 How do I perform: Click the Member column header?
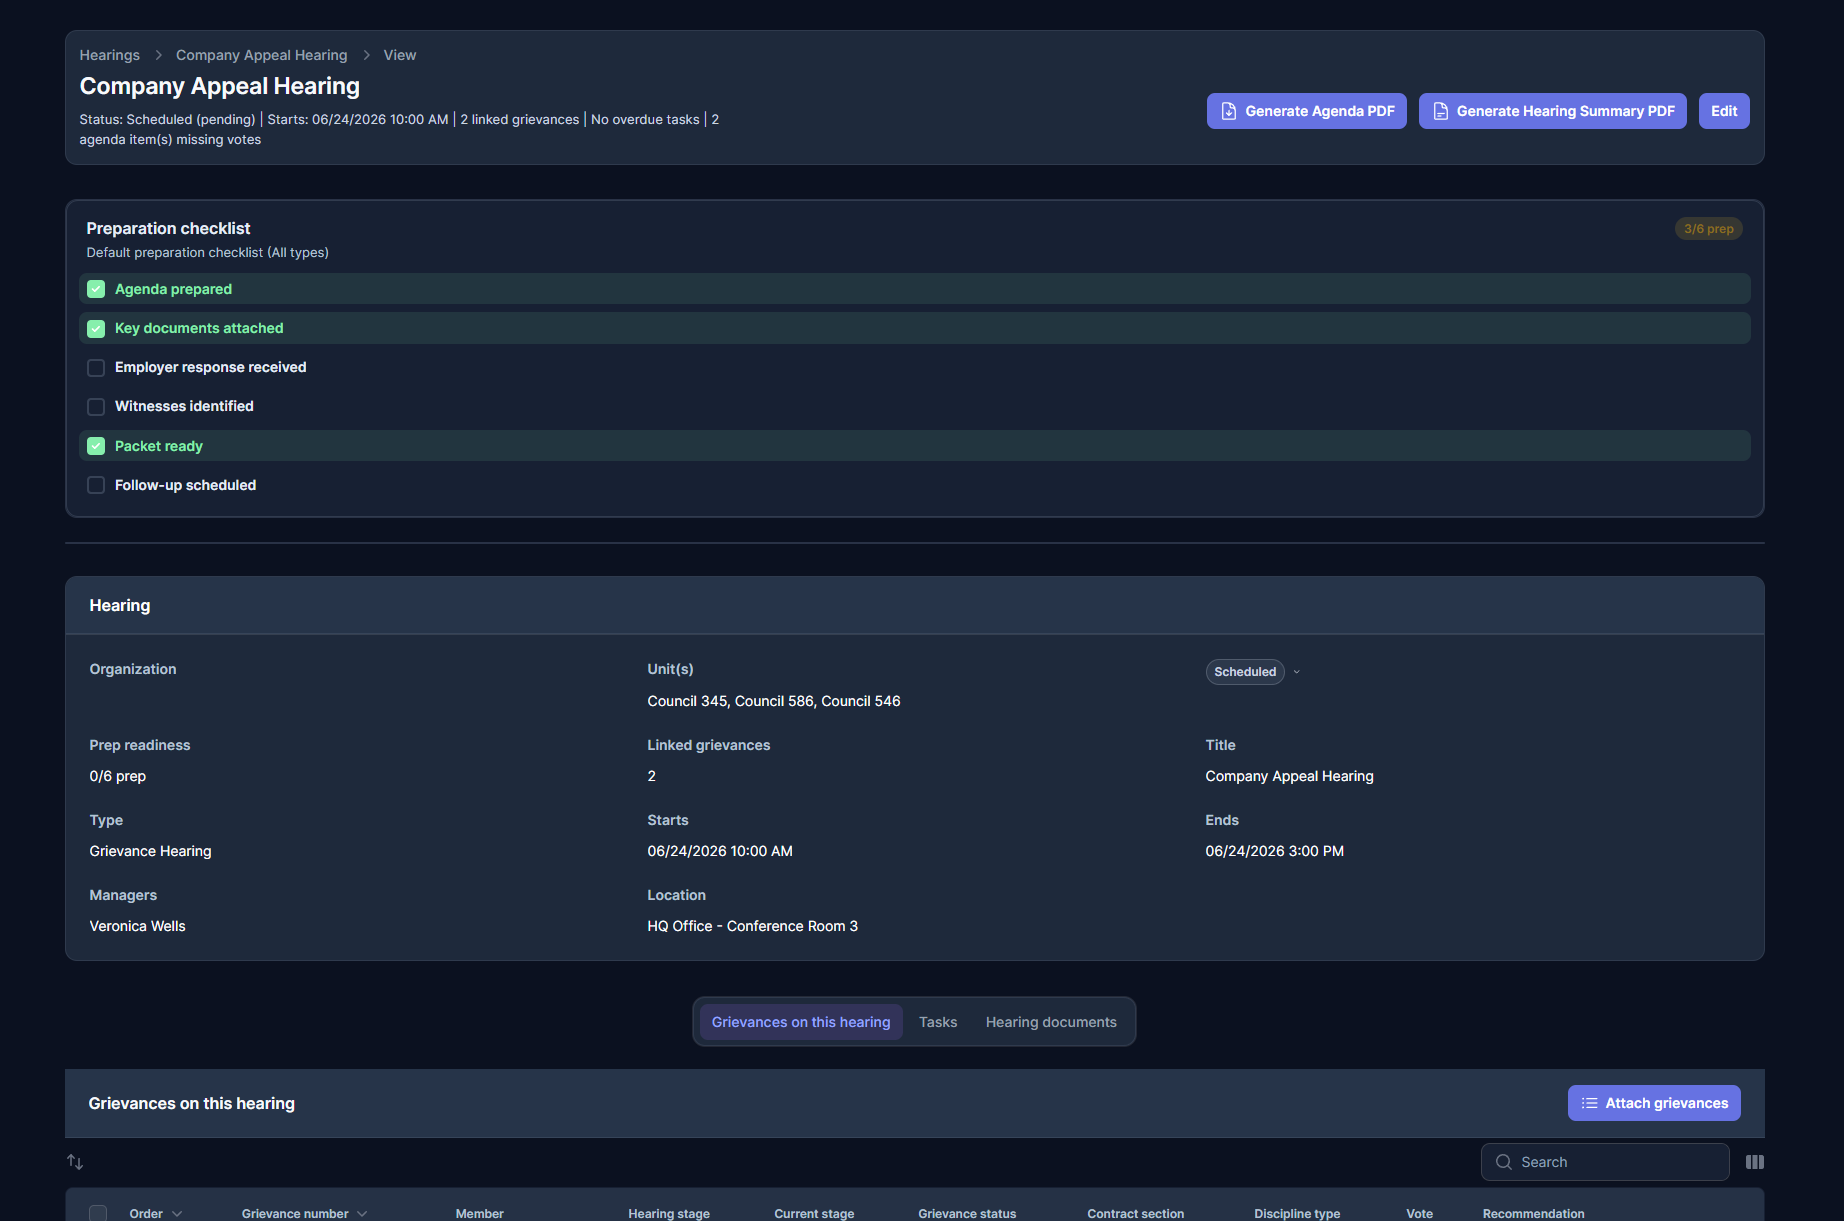point(480,1213)
